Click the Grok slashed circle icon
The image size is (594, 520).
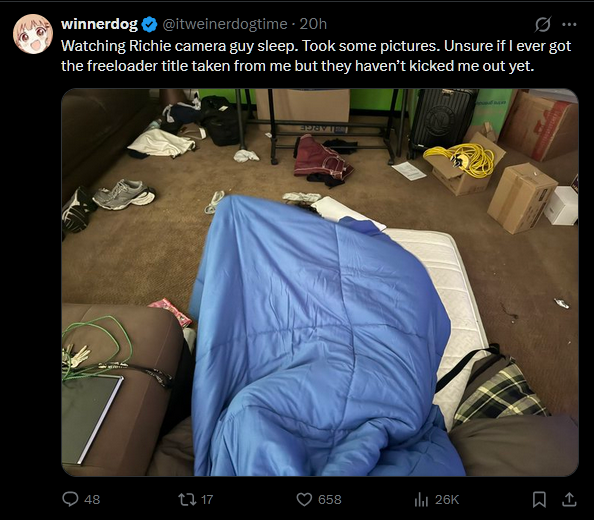click(542, 25)
